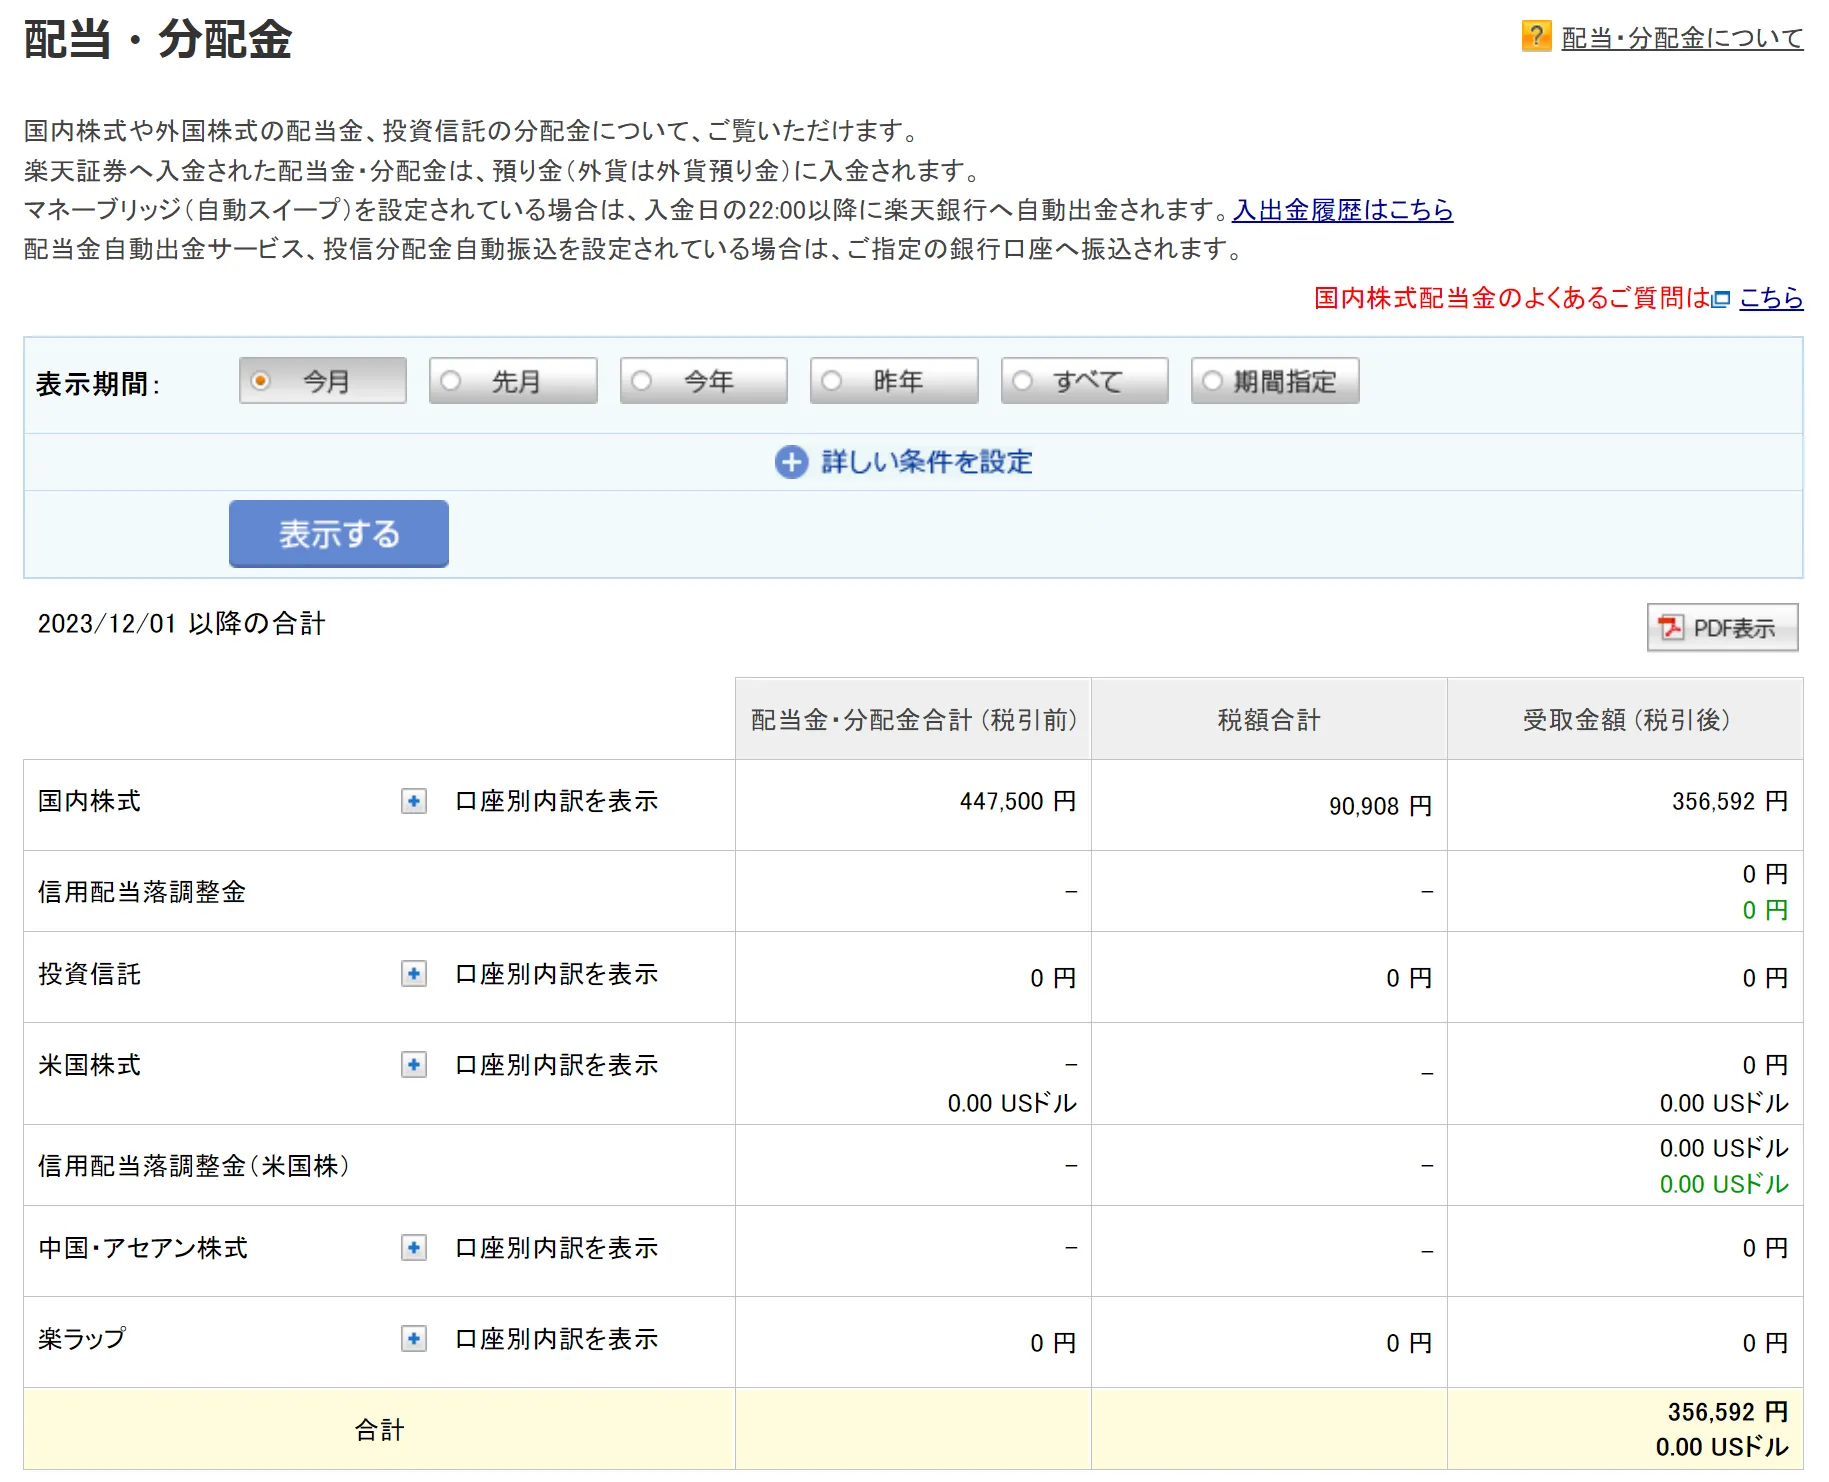
Task: Show 口座別内訳を表示 for 楽ラップ
Action: pyautogui.click(x=556, y=1339)
